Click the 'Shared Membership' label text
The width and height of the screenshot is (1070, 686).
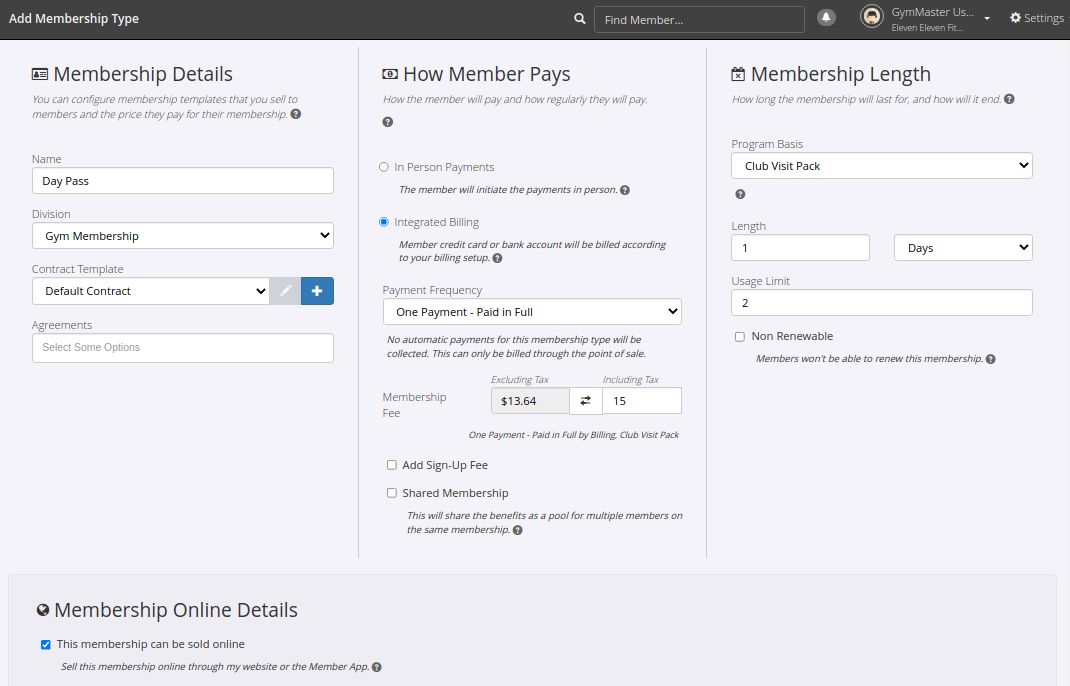coord(455,493)
